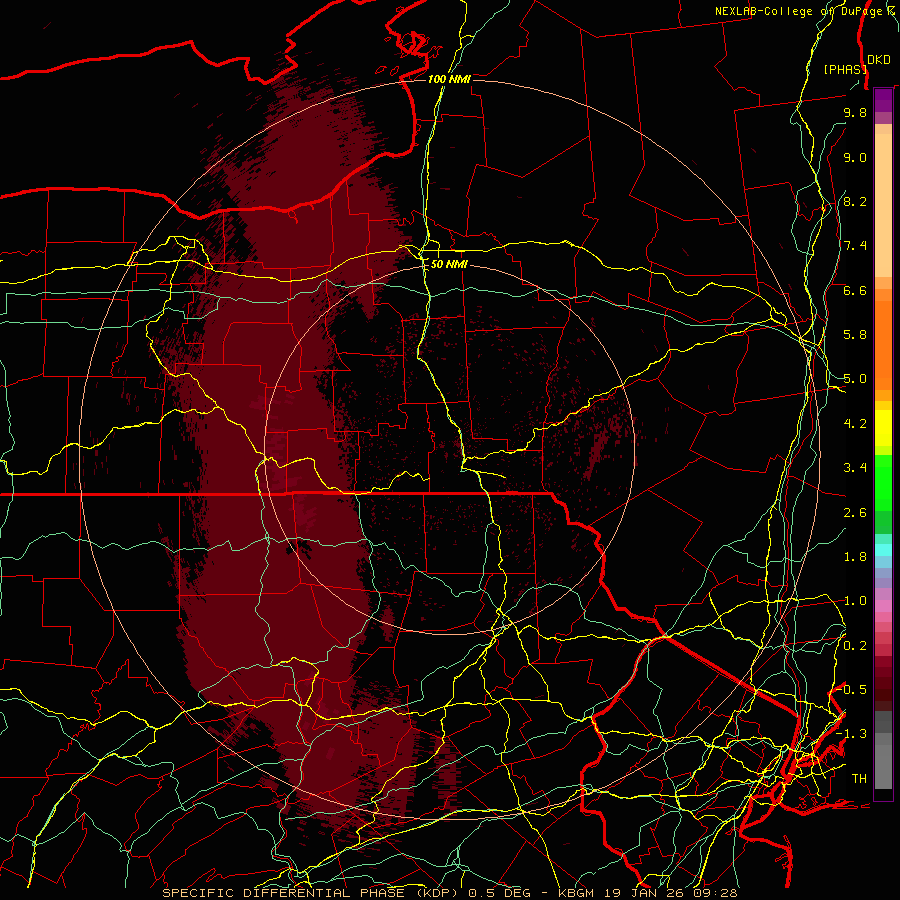Select the 2.6 scale value

click(855, 513)
